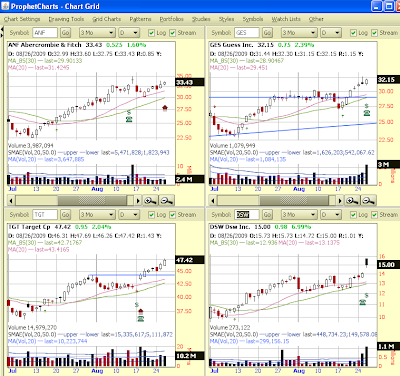The width and height of the screenshot is (400, 376).
Task: Zoom out on the ANF chart
Action: click(x=166, y=201)
